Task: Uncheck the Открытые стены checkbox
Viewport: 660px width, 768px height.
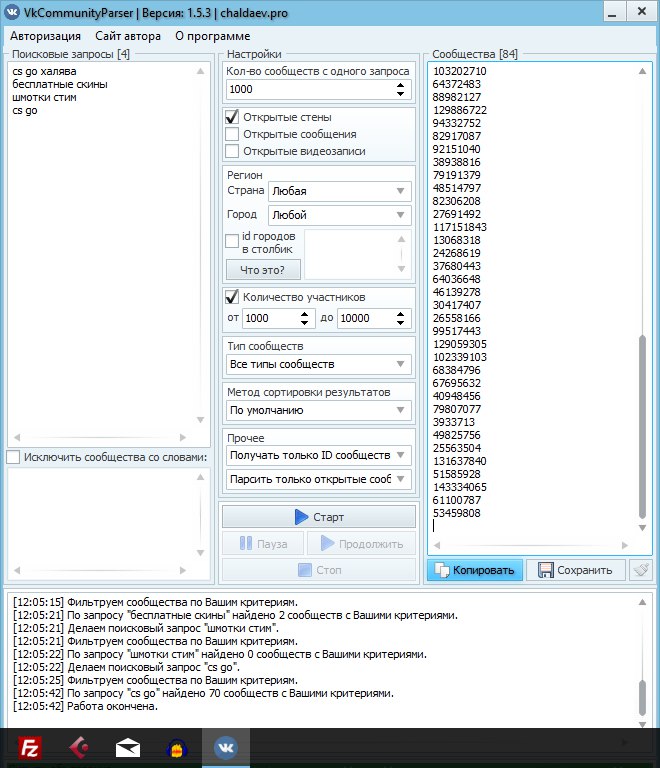Action: point(232,117)
